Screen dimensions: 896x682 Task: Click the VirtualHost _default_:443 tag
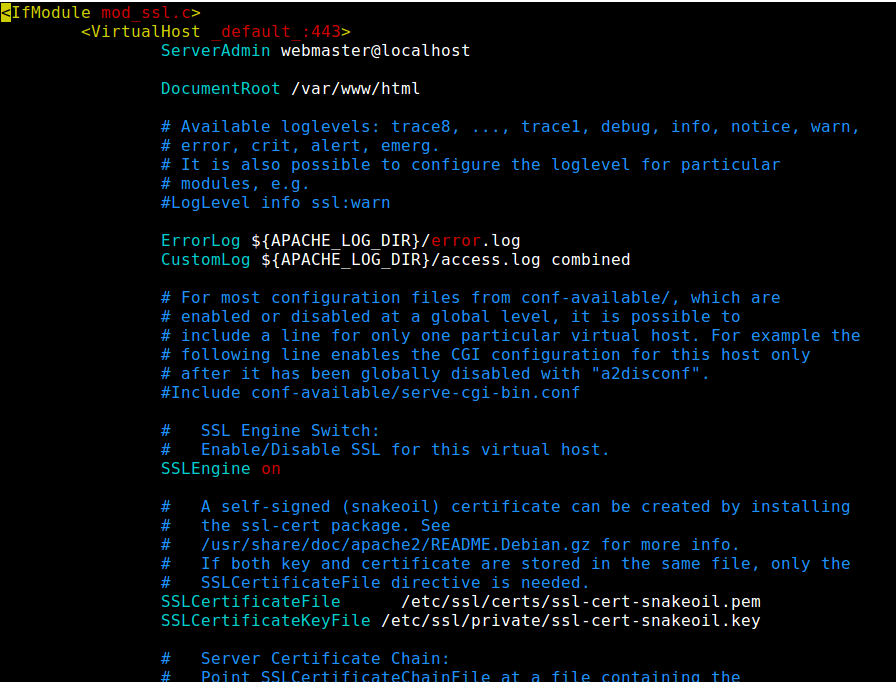tap(216, 31)
